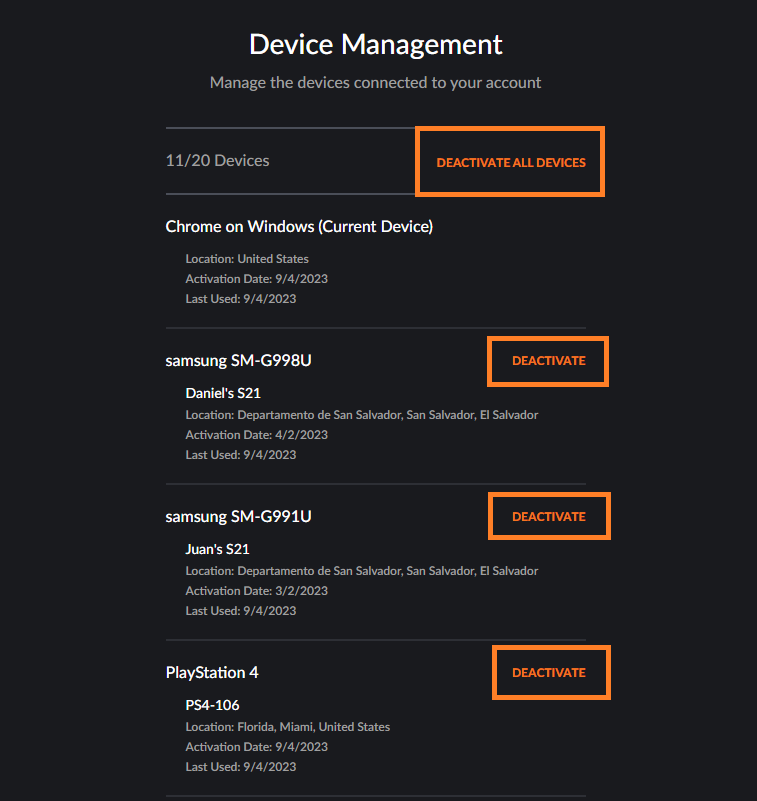Click the samsung SM-G991U device name

point(239,516)
